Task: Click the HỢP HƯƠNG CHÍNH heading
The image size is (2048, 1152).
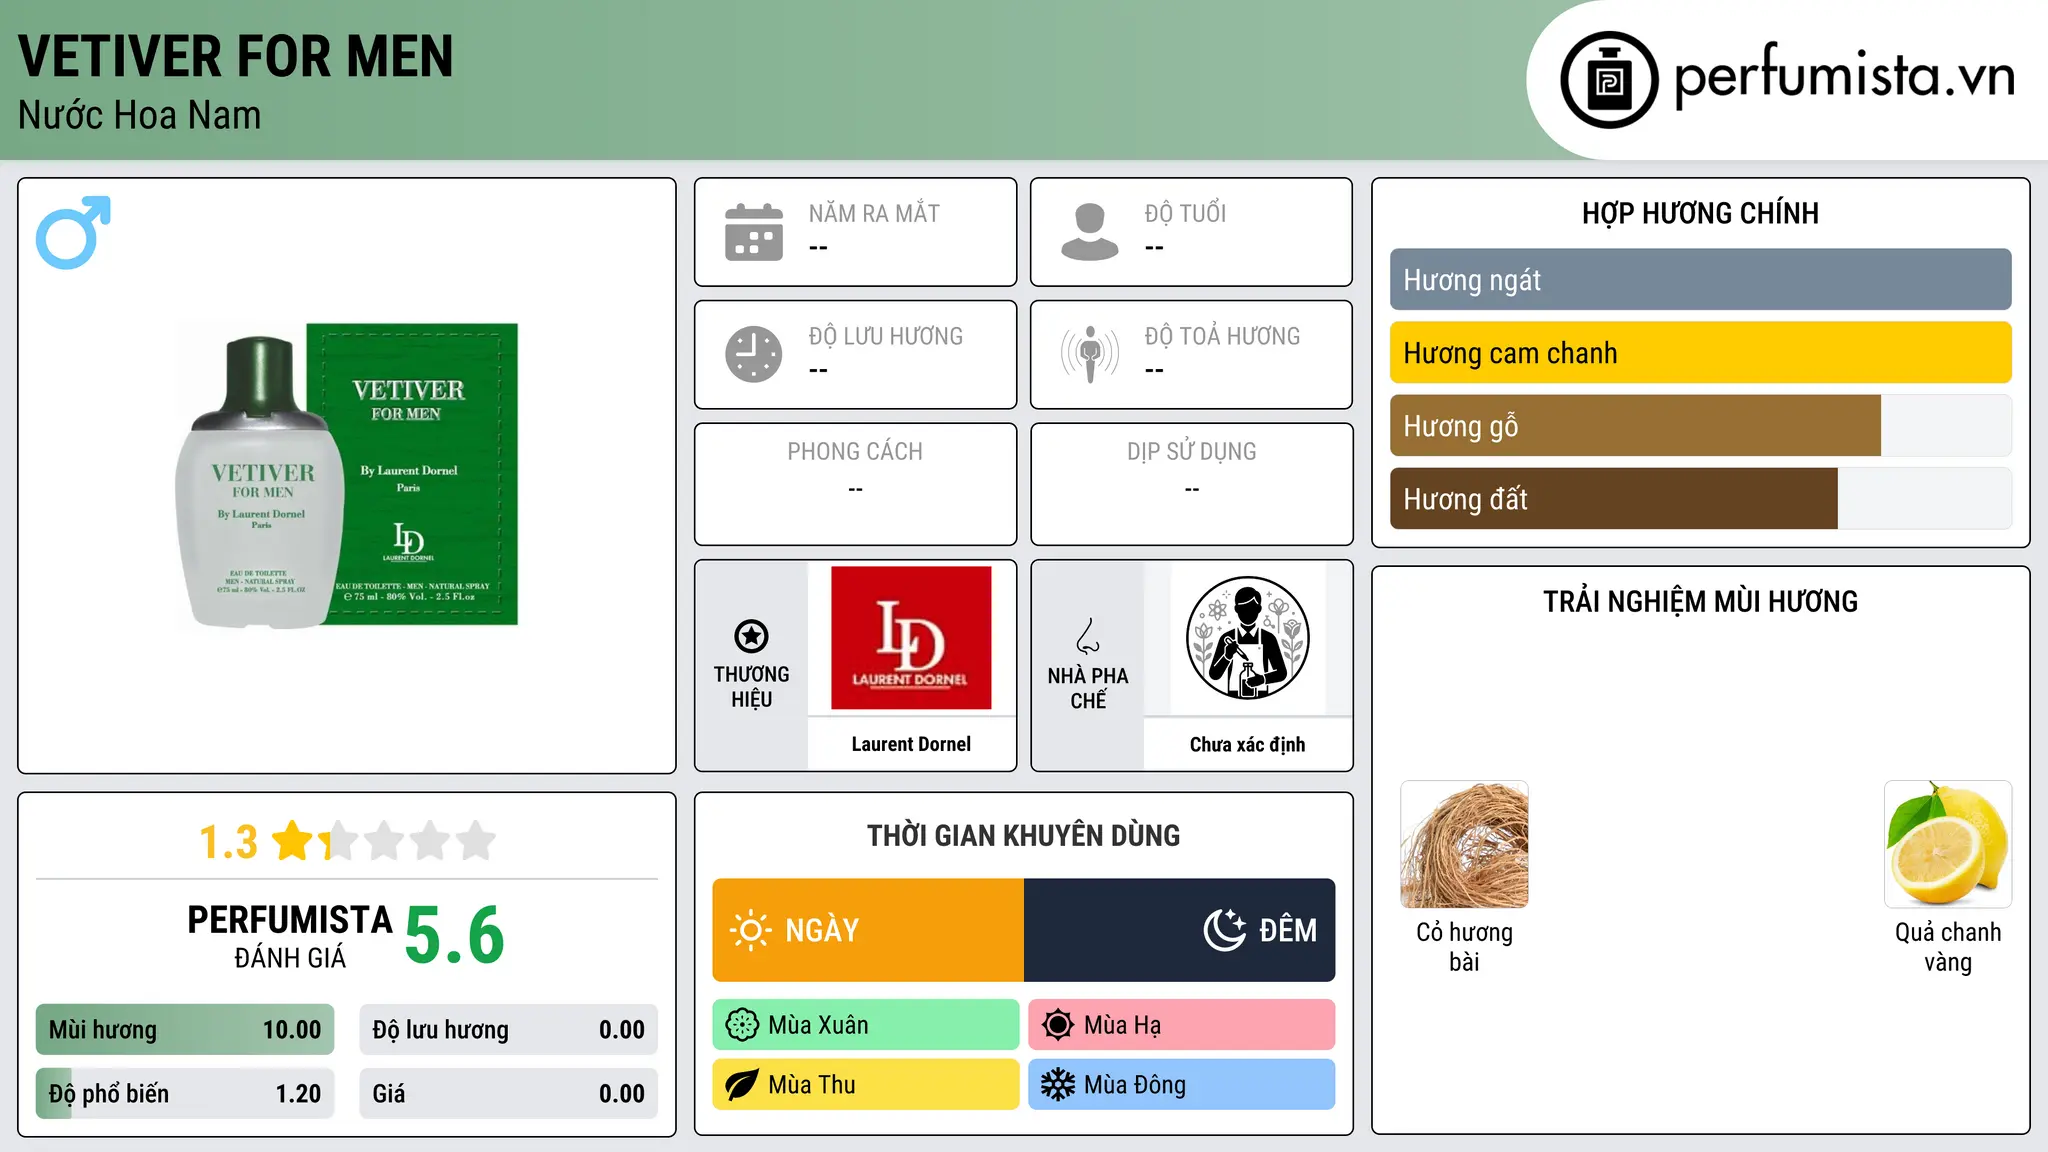Action: pyautogui.click(x=1700, y=213)
